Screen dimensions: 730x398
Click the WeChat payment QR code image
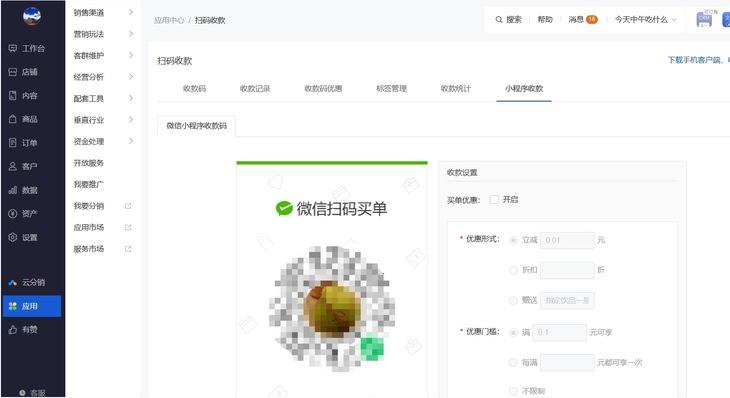[x=332, y=309]
